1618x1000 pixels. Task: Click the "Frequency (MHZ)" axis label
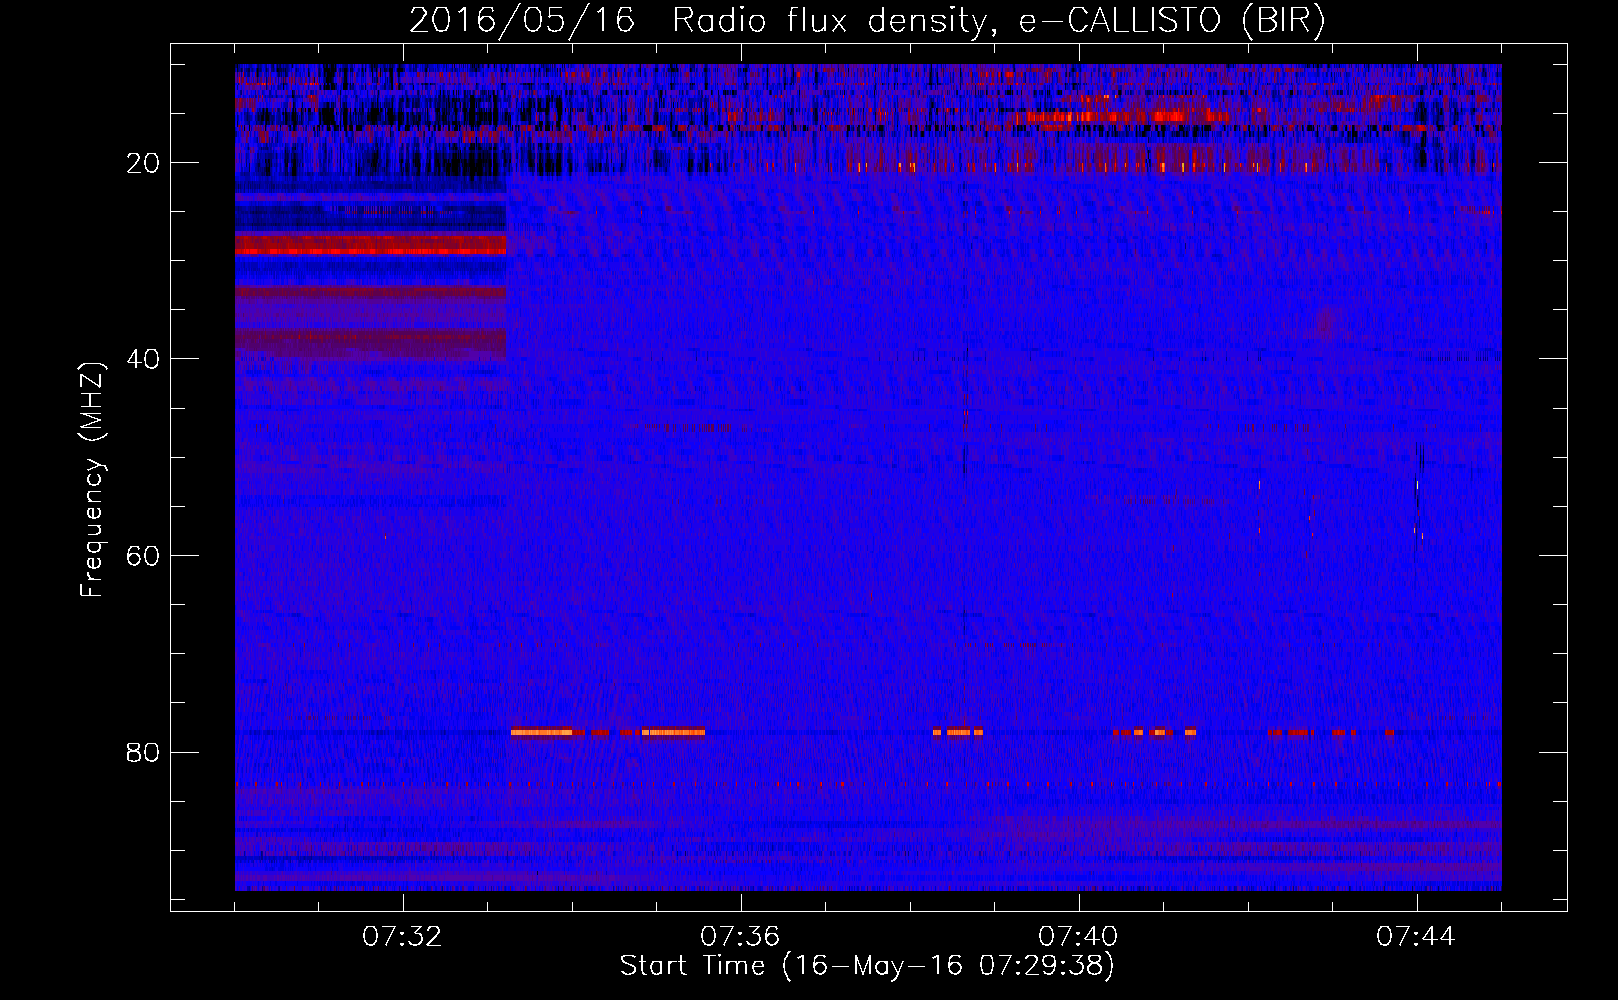92,480
